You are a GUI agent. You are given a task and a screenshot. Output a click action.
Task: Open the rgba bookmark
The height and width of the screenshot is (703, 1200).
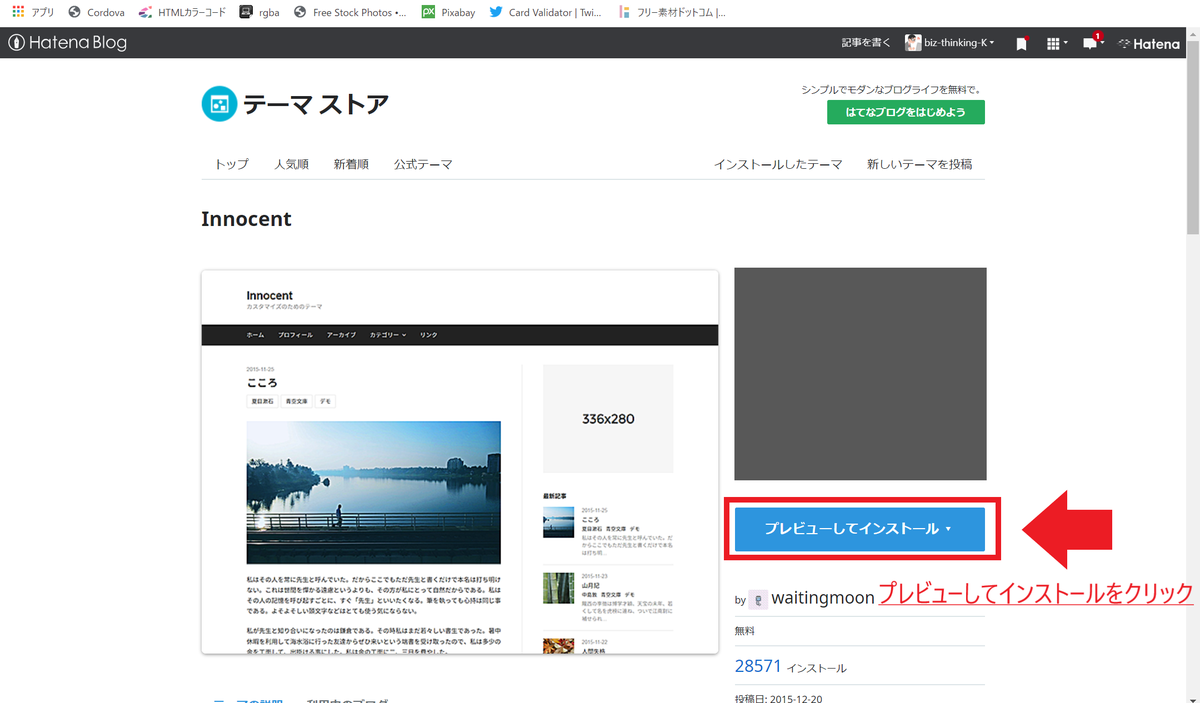262,12
